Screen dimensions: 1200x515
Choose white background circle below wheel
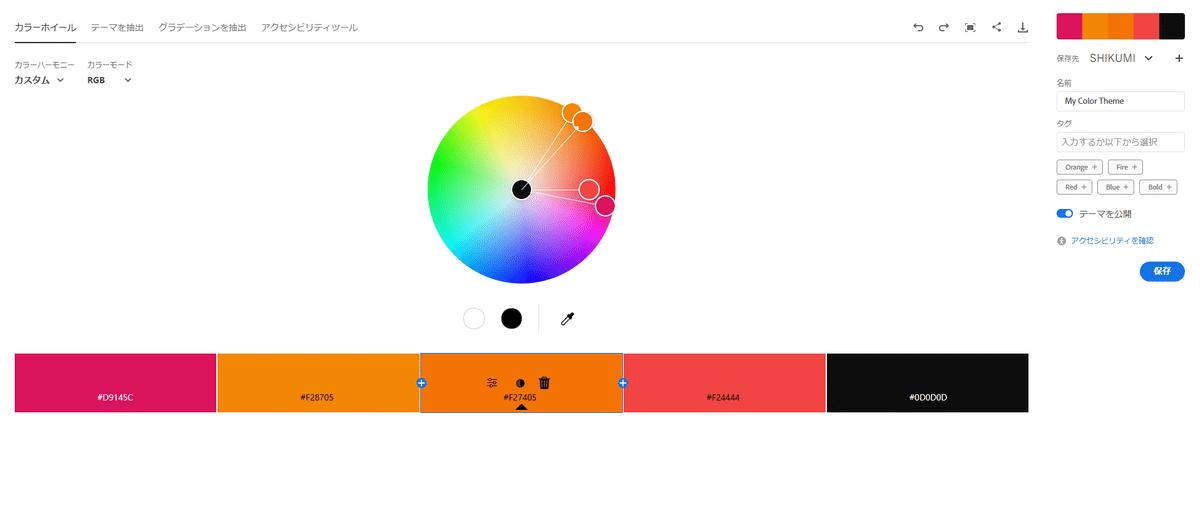click(474, 318)
